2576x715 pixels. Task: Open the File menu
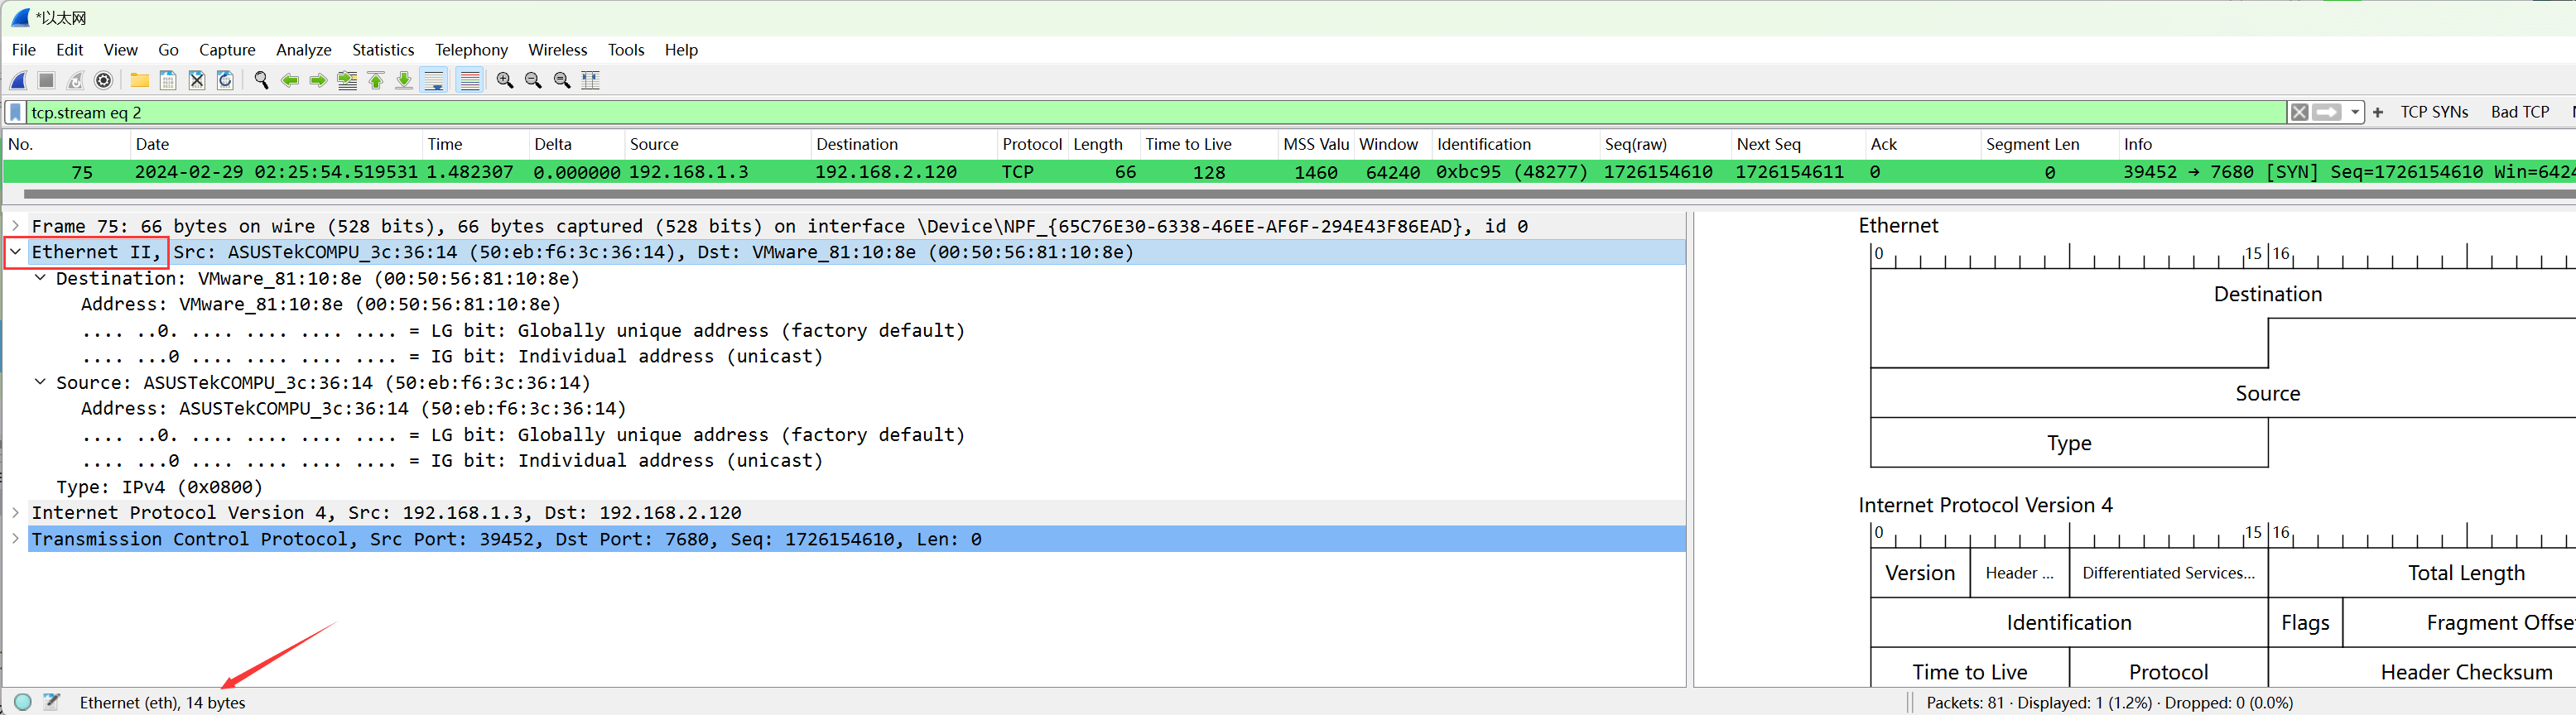[24, 50]
